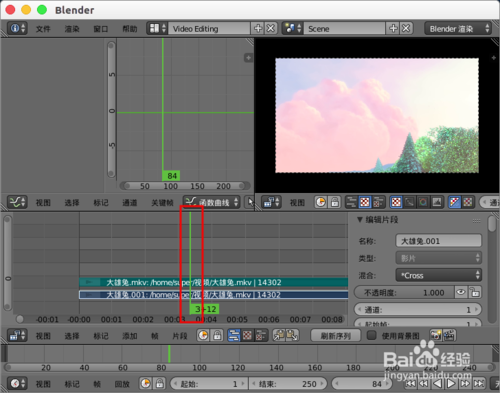Open Info editor type selector
Viewport: 500px width, 393px height.
18,29
